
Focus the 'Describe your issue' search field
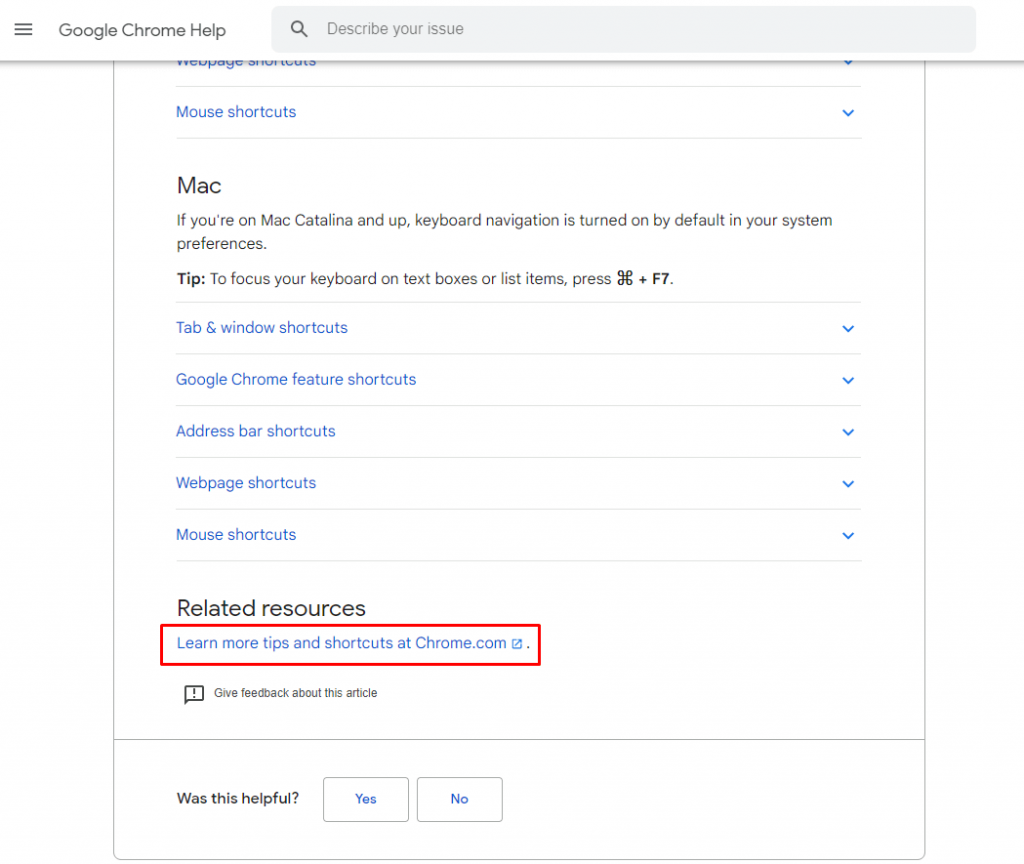(x=623, y=29)
